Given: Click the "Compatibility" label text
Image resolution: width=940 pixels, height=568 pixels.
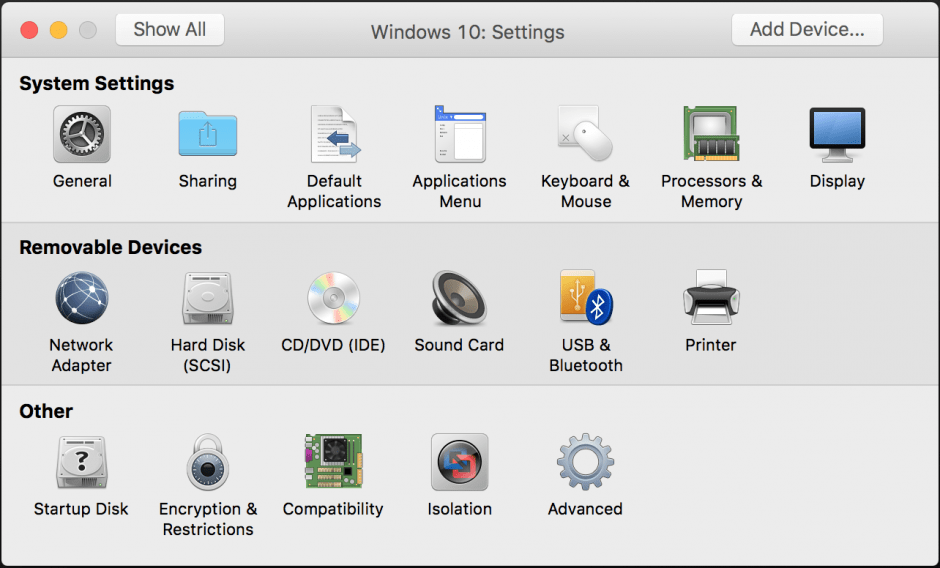Looking at the screenshot, I should (x=333, y=509).
